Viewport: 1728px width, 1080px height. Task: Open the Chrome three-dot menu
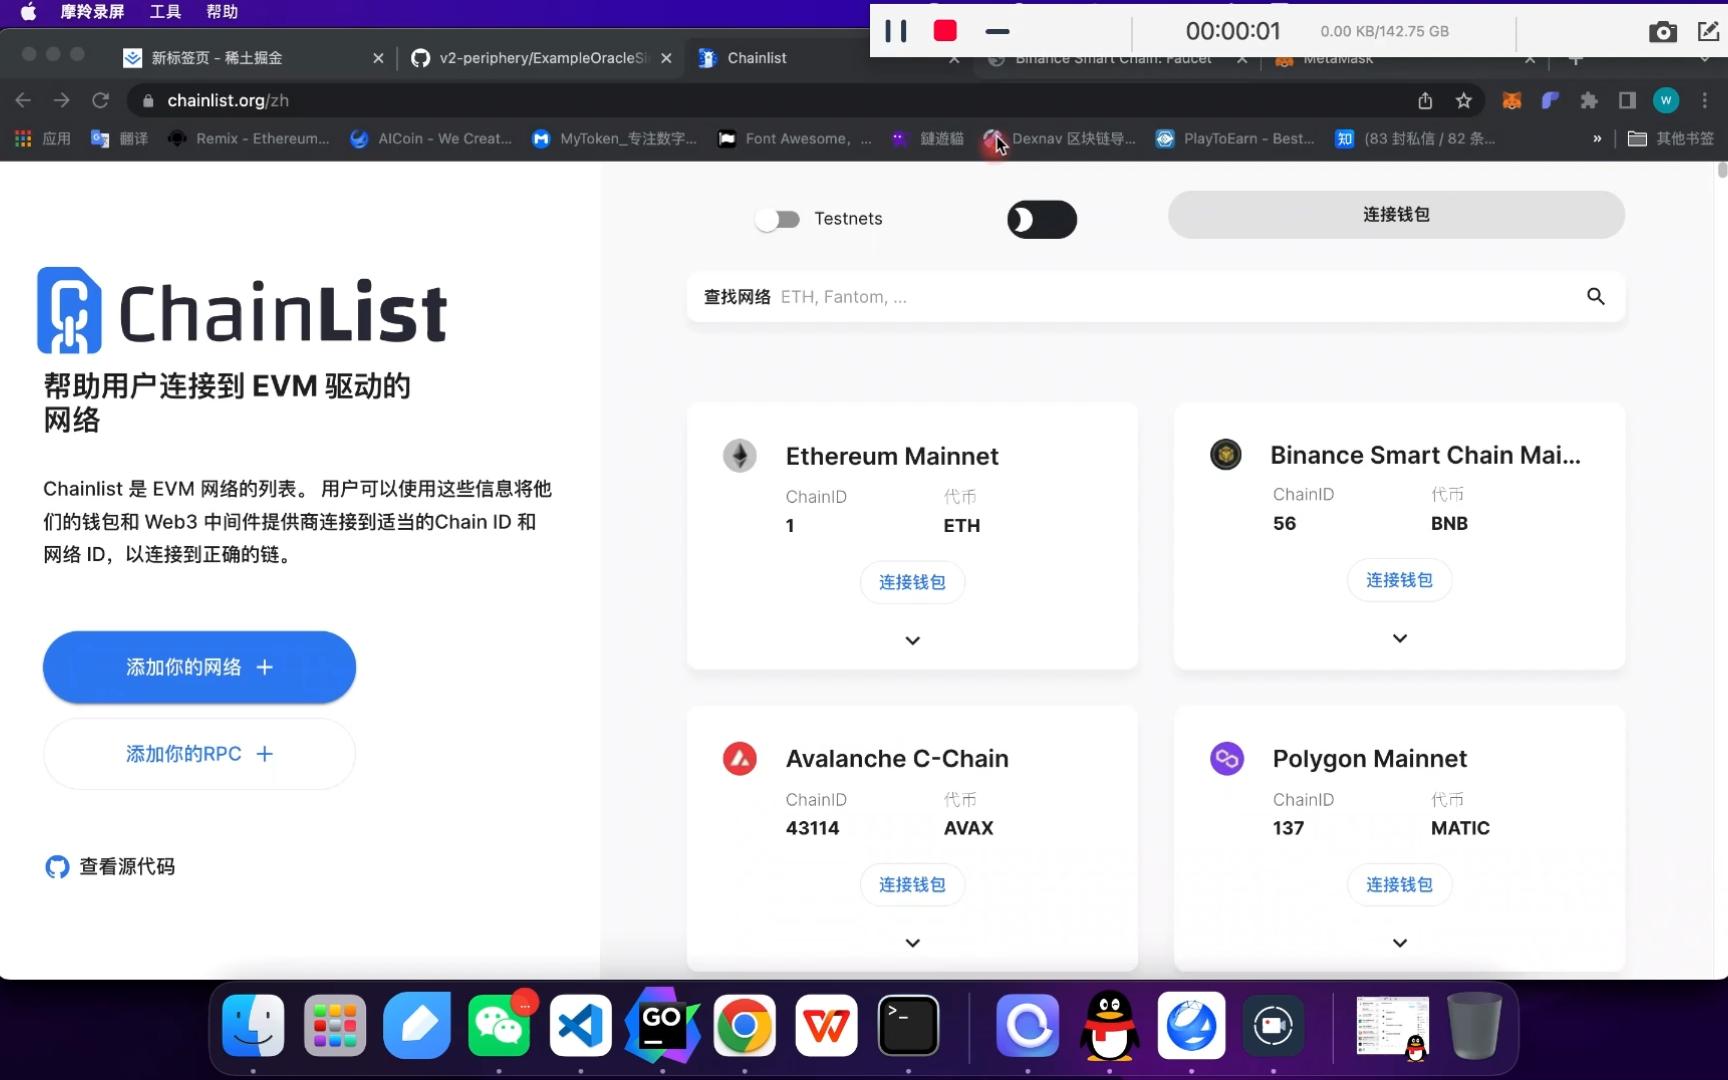pos(1705,100)
